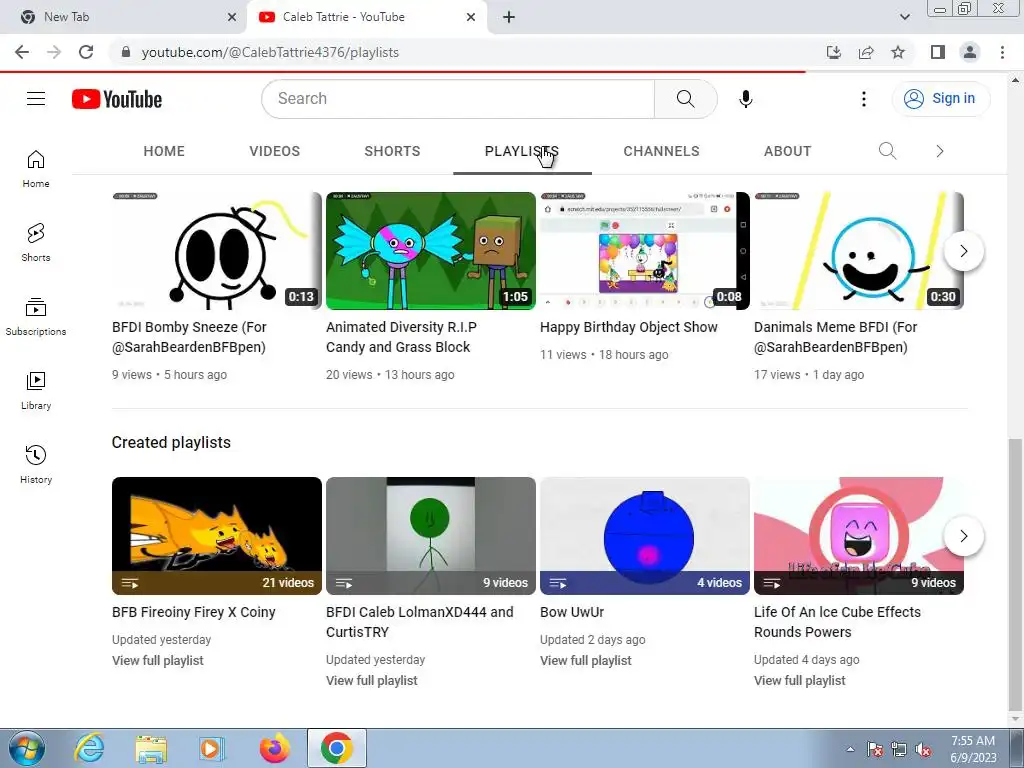
Task: Click the install app icon in address bar
Action: 834,52
